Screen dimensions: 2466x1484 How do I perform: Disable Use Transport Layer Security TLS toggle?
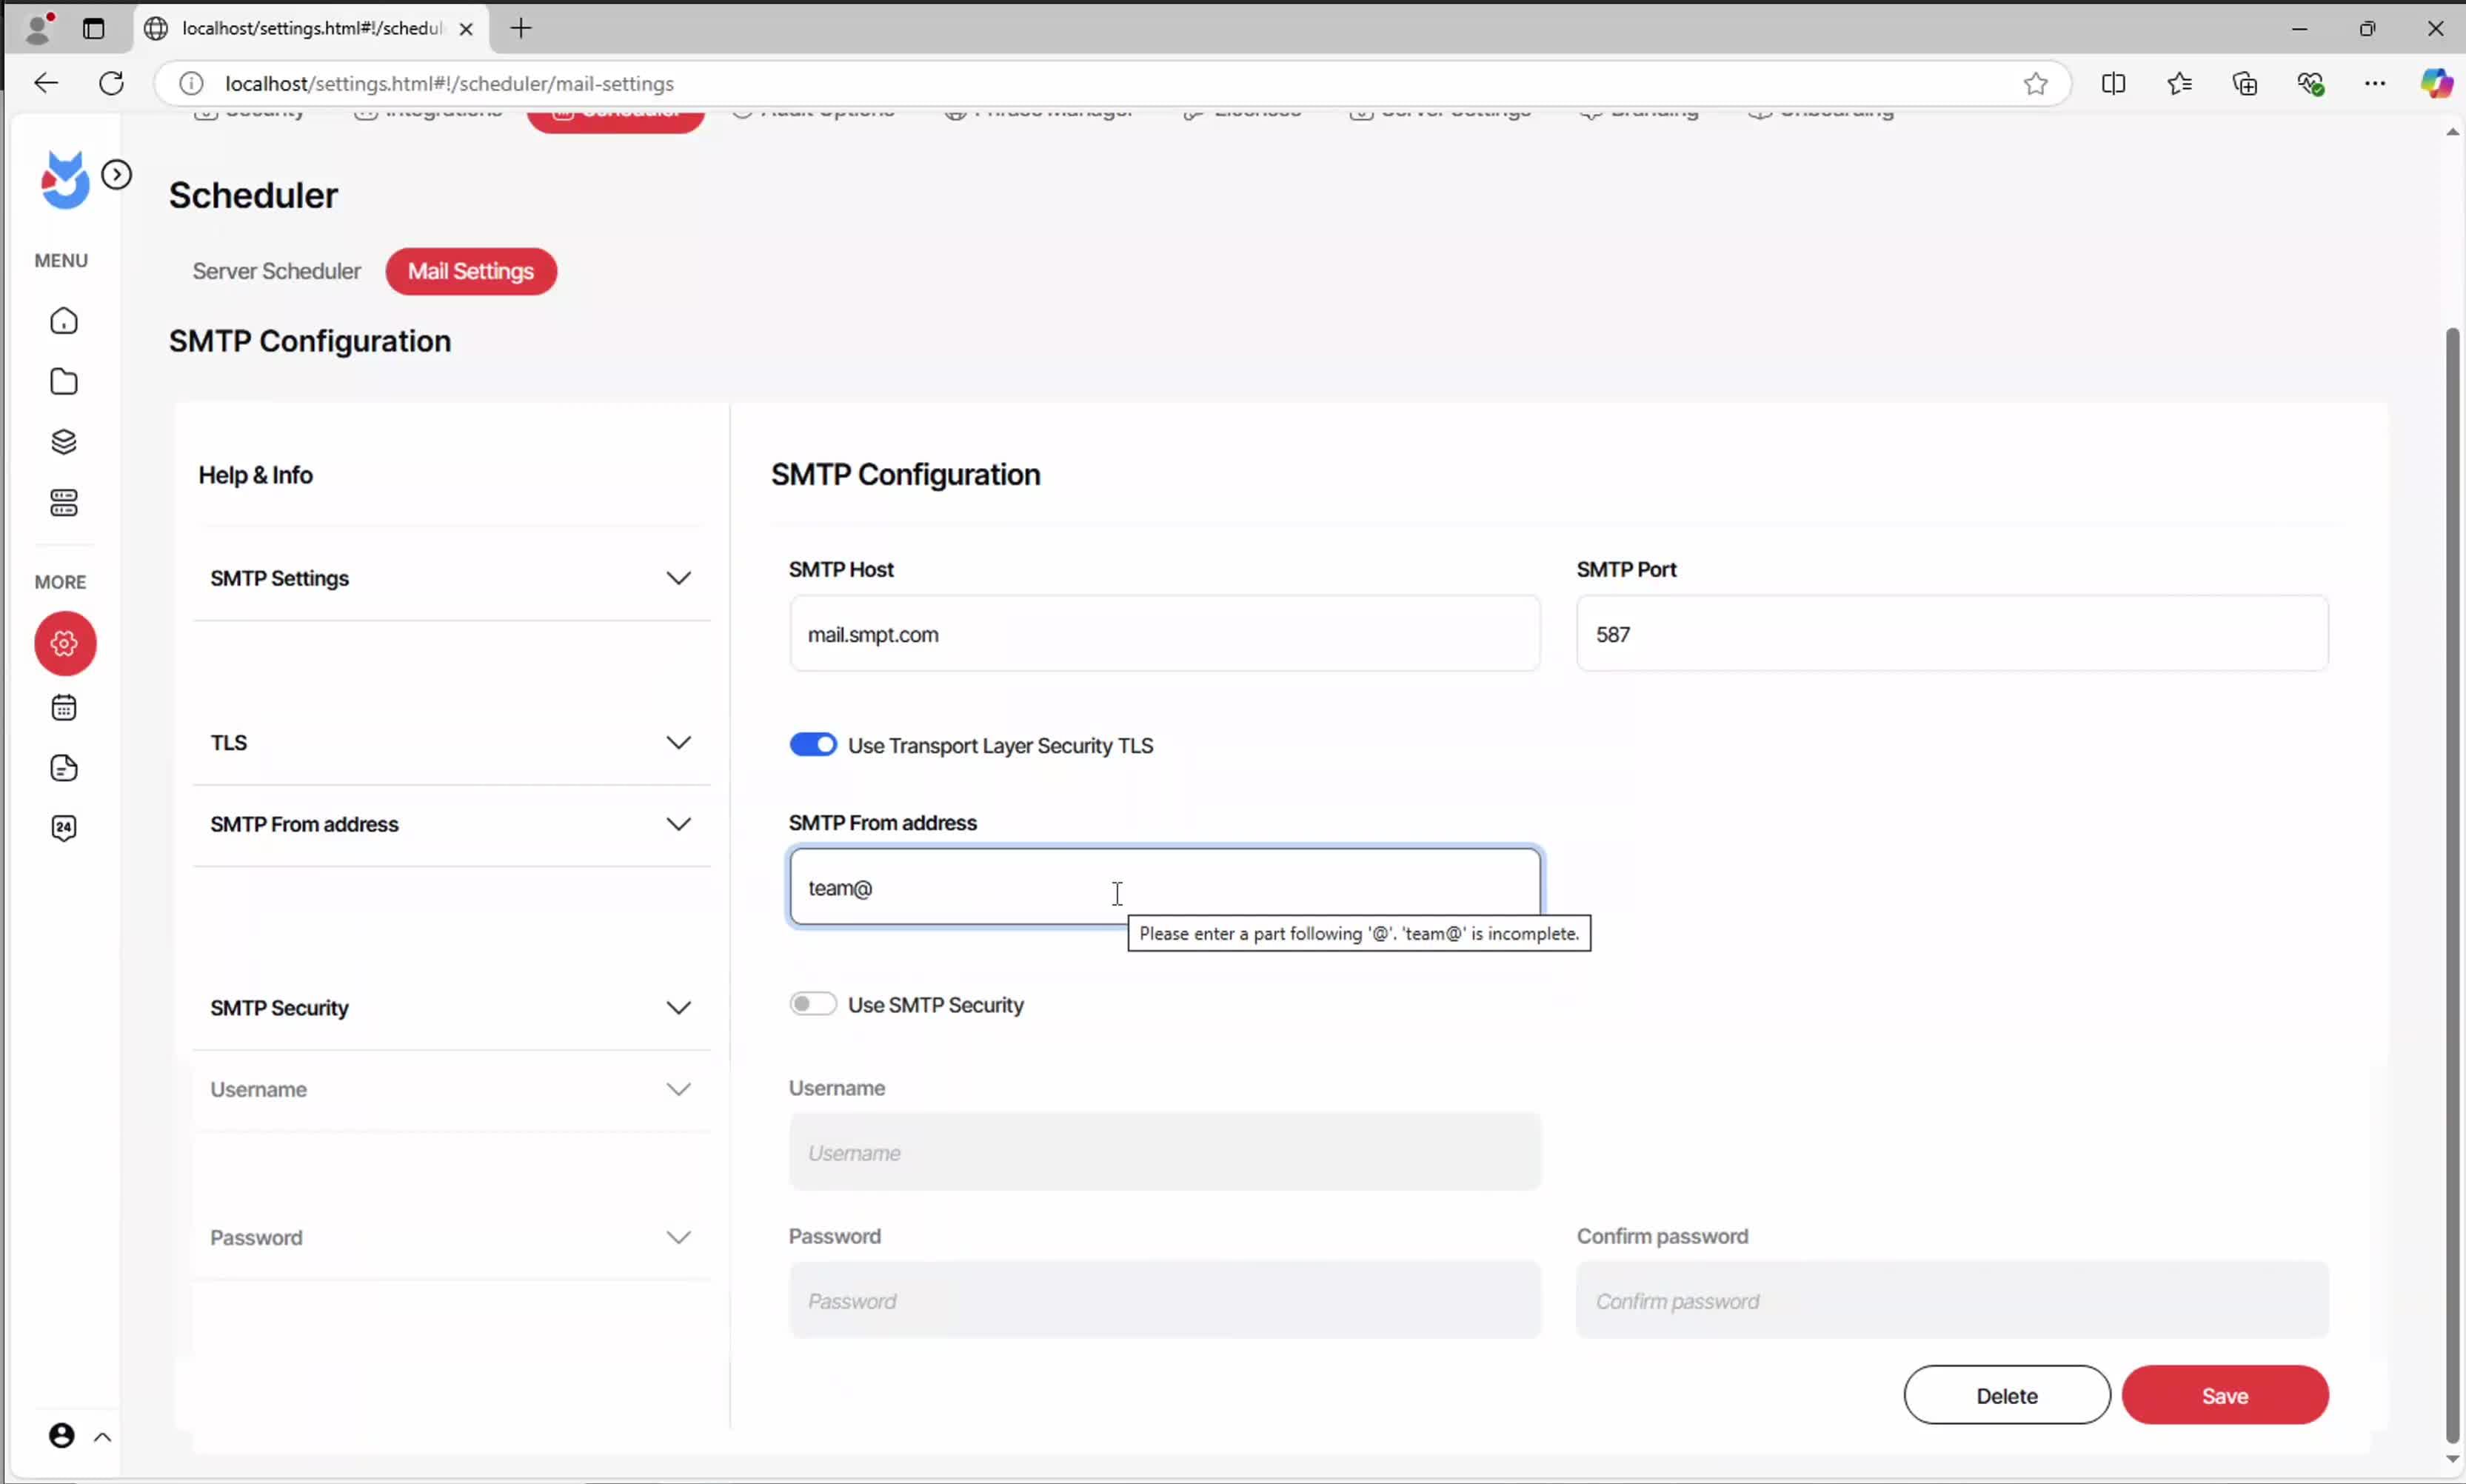coord(812,745)
